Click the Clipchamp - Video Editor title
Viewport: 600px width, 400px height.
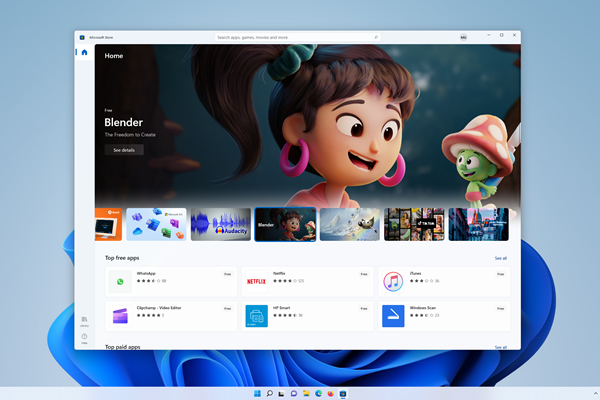[x=159, y=308]
